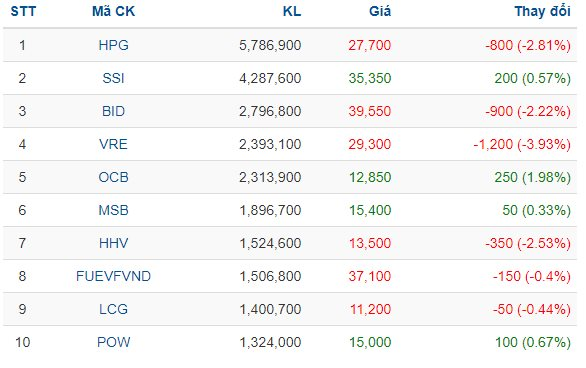Click the row number 10 cell
The width and height of the screenshot is (586, 368).
(22, 342)
